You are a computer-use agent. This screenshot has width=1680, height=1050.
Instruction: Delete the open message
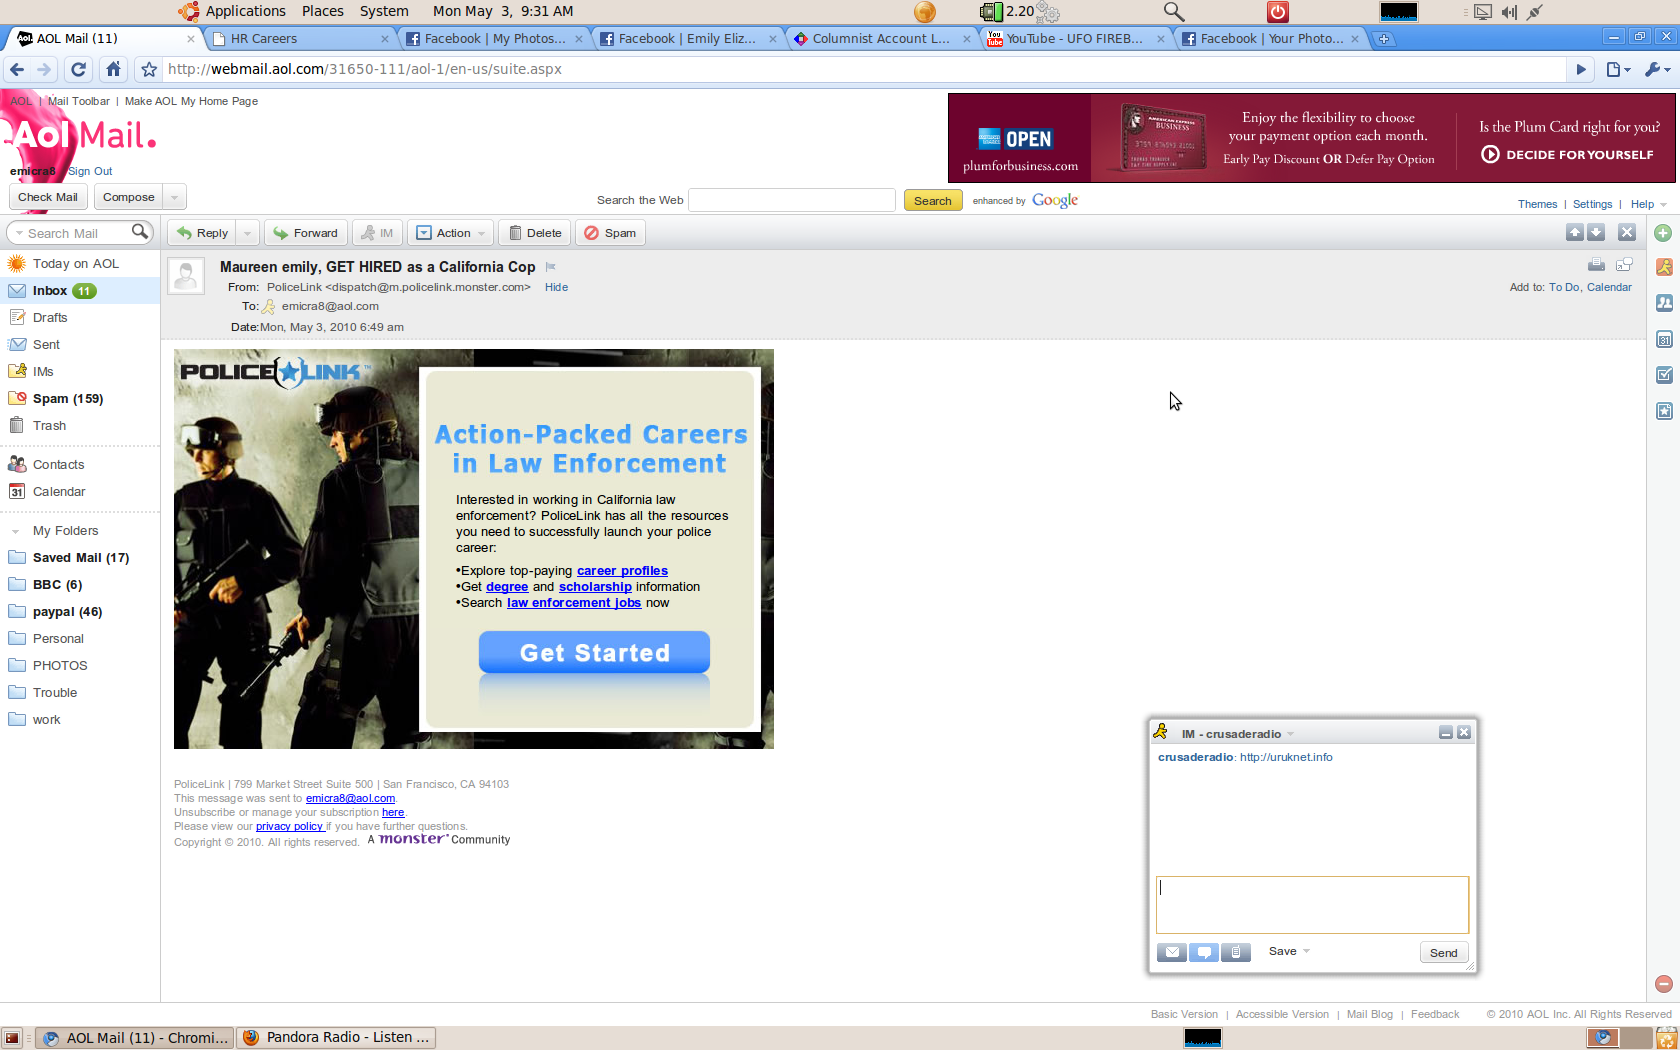point(534,233)
